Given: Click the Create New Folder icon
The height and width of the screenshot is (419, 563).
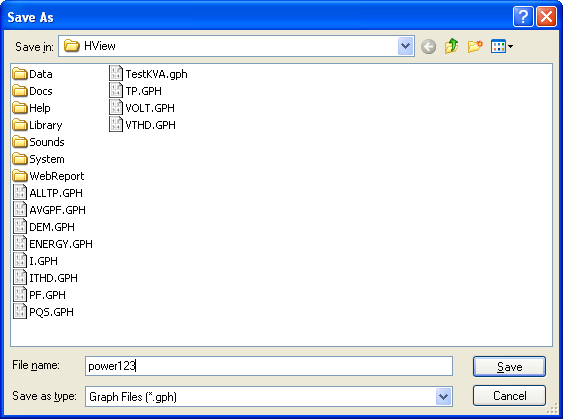Looking at the screenshot, I should (475, 46).
